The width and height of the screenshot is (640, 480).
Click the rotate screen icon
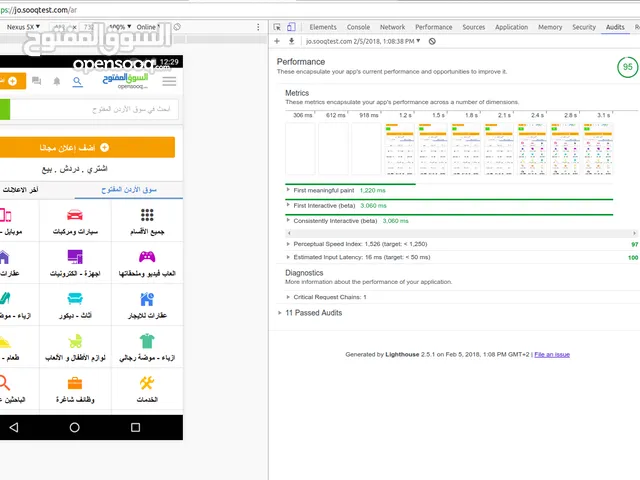pyautogui.click(x=177, y=27)
